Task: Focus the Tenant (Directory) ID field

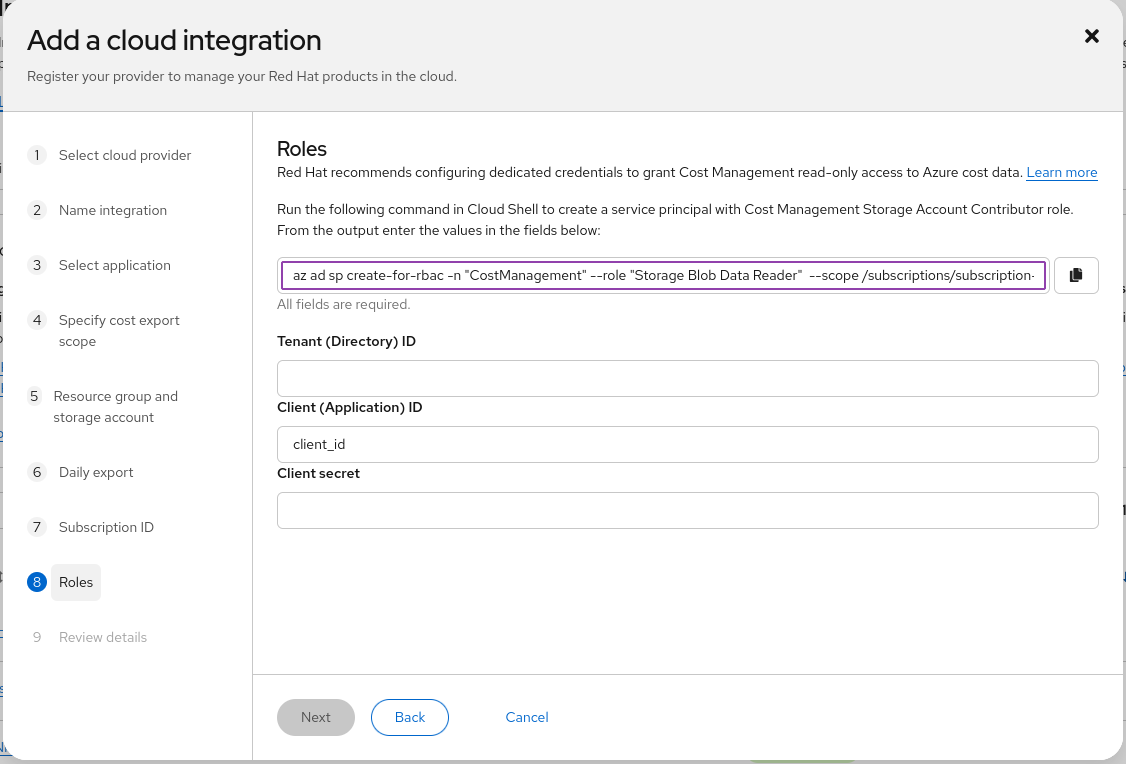Action: (687, 378)
